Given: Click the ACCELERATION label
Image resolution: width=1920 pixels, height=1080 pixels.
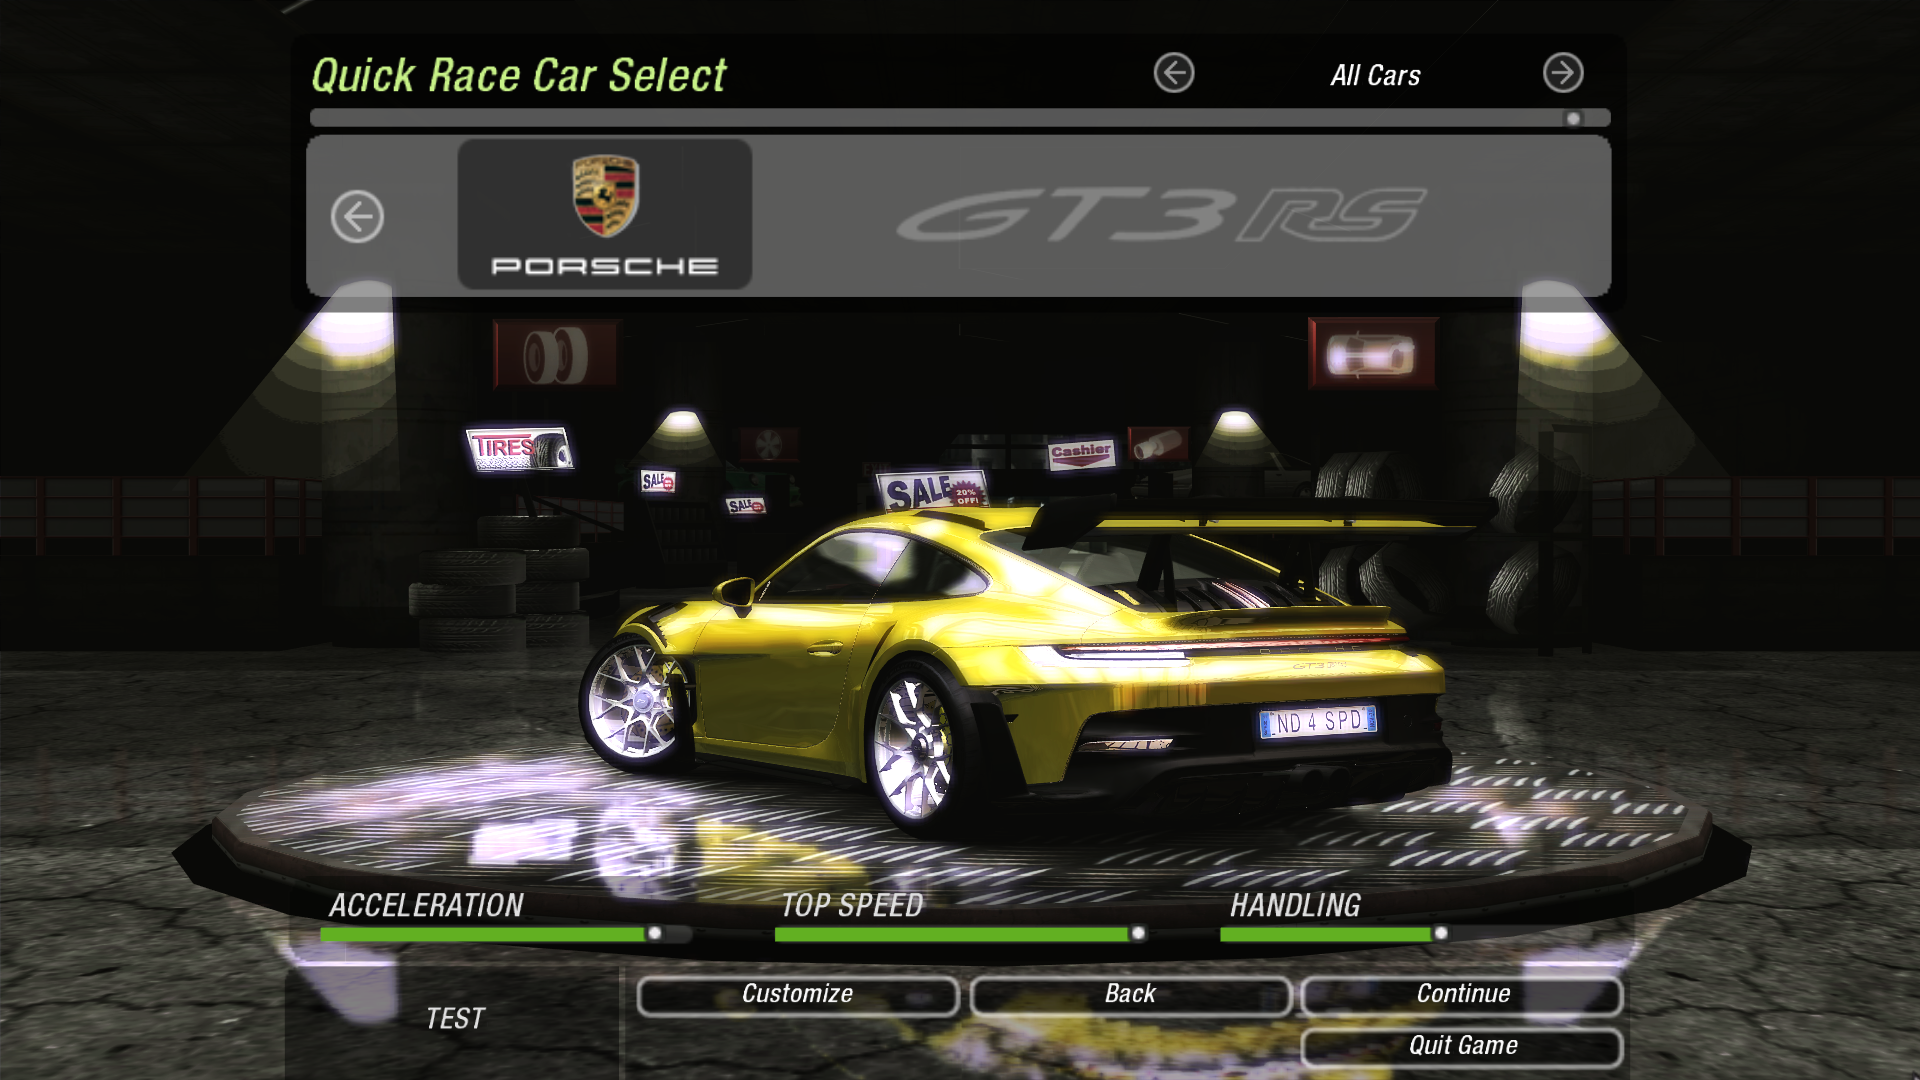Looking at the screenshot, I should pos(426,905).
